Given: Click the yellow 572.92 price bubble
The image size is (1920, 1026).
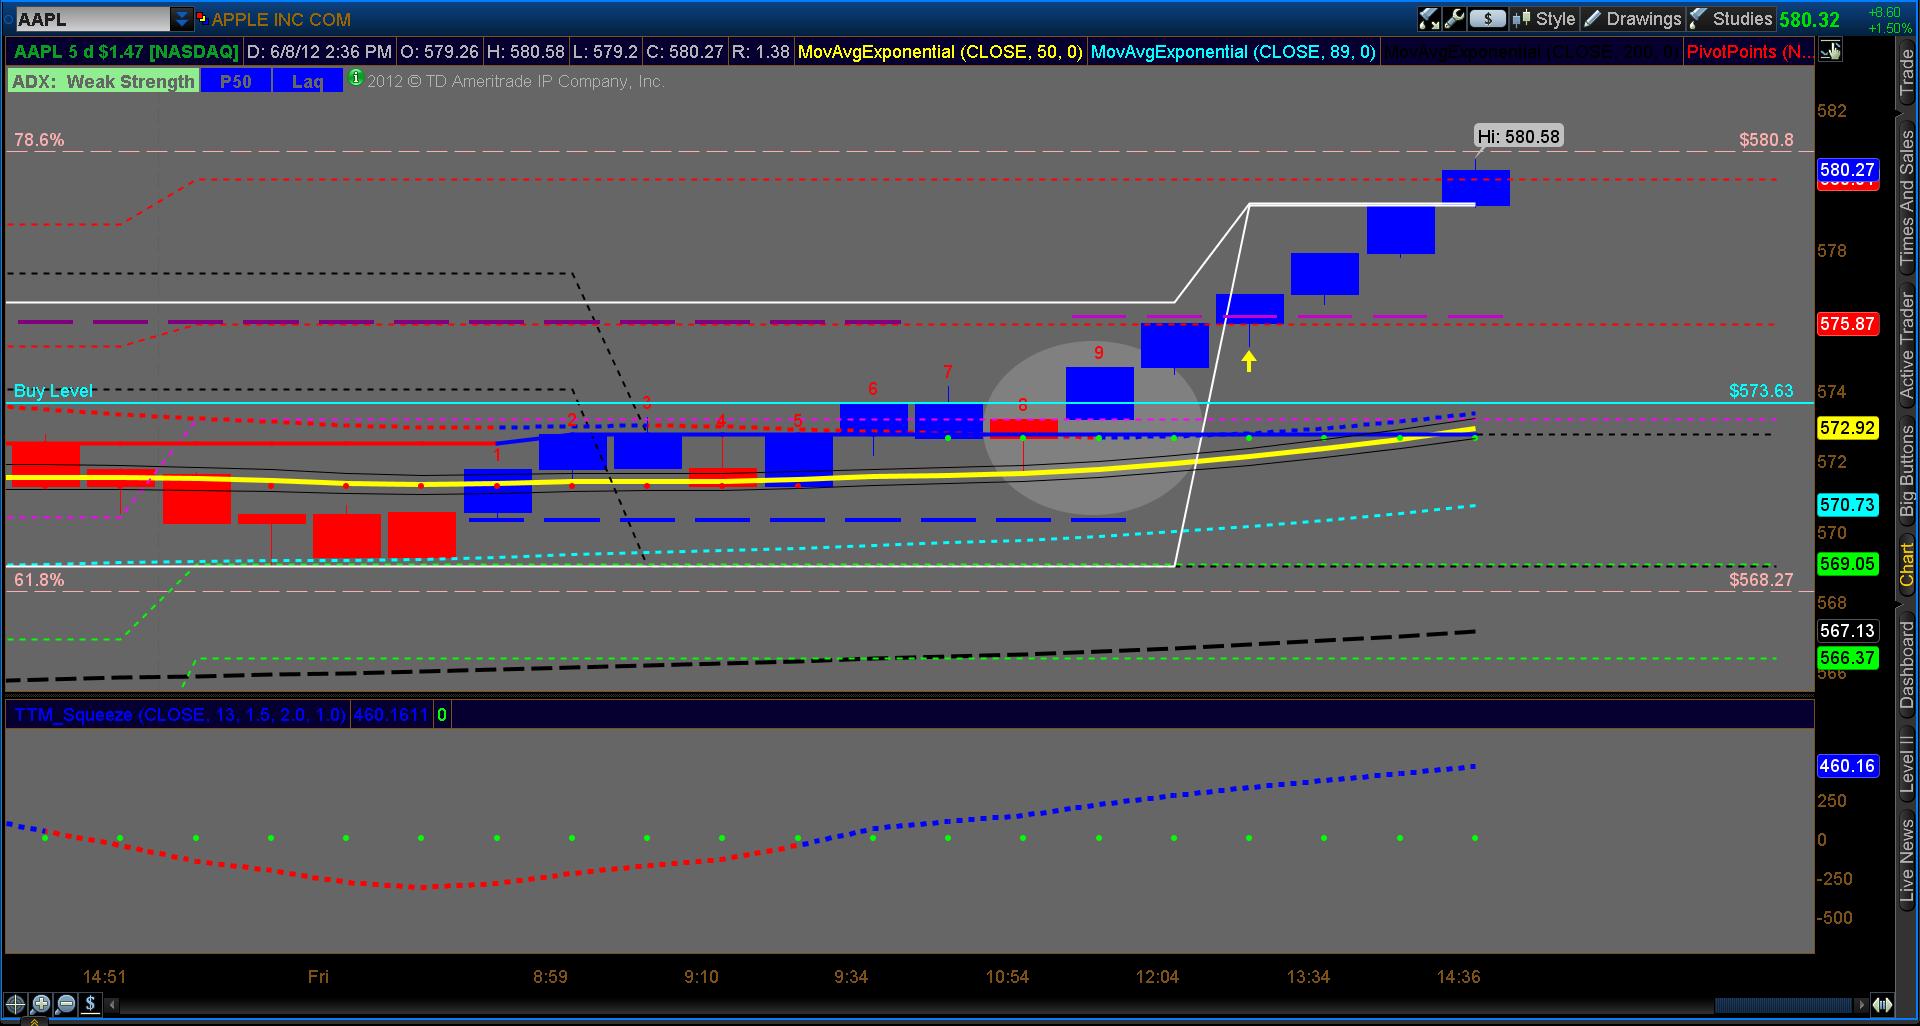Looking at the screenshot, I should pos(1847,428).
